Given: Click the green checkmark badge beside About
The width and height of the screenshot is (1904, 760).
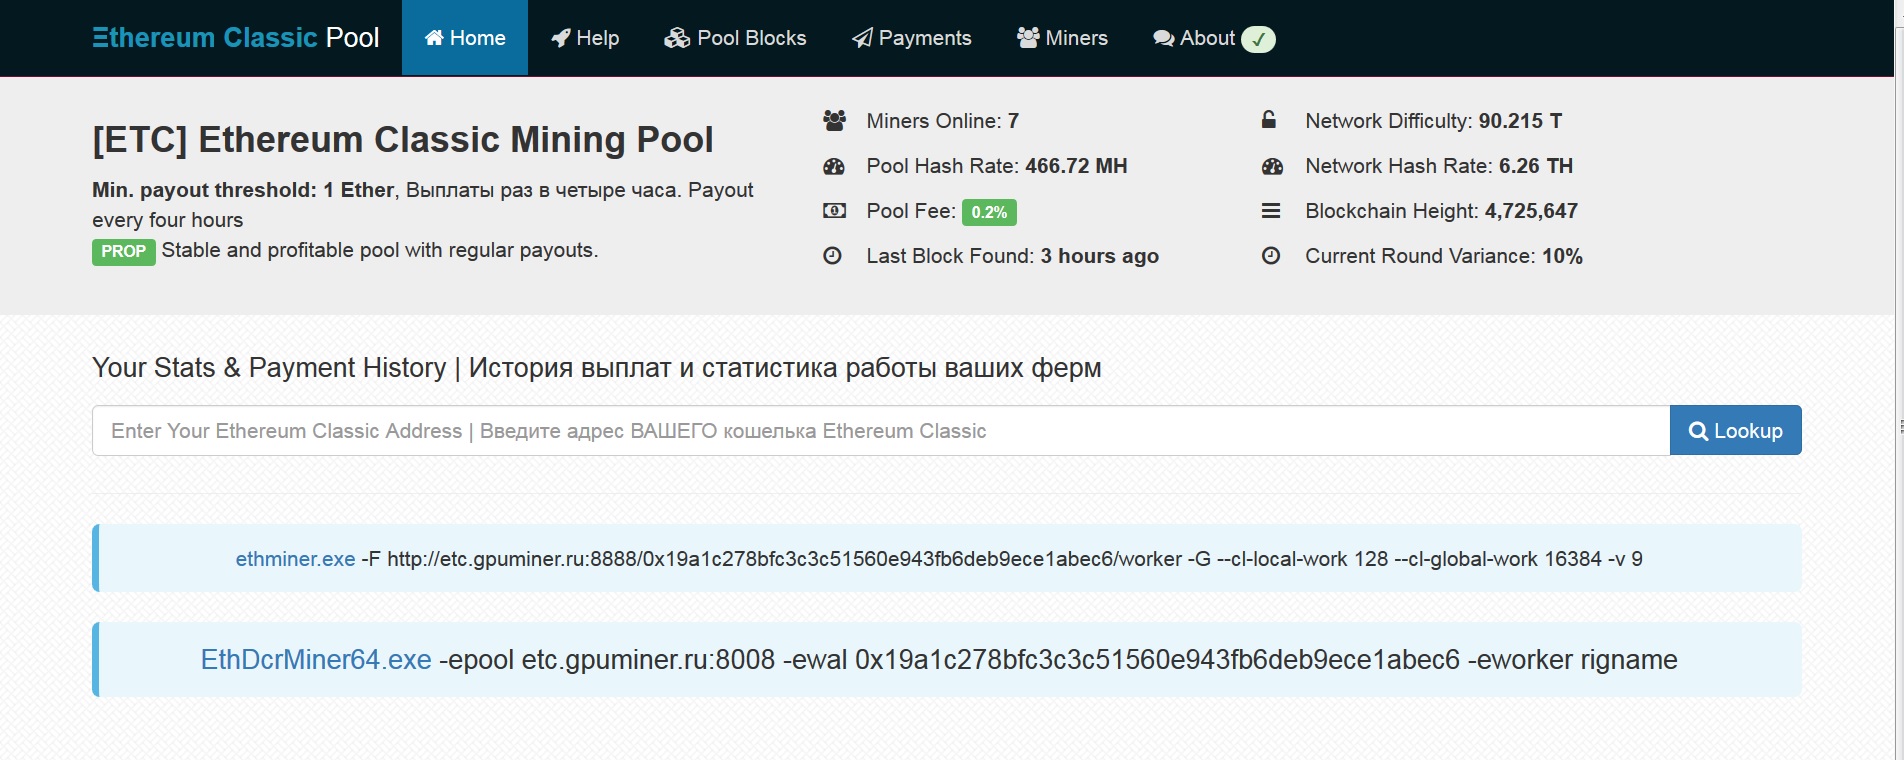Looking at the screenshot, I should click(x=1258, y=39).
